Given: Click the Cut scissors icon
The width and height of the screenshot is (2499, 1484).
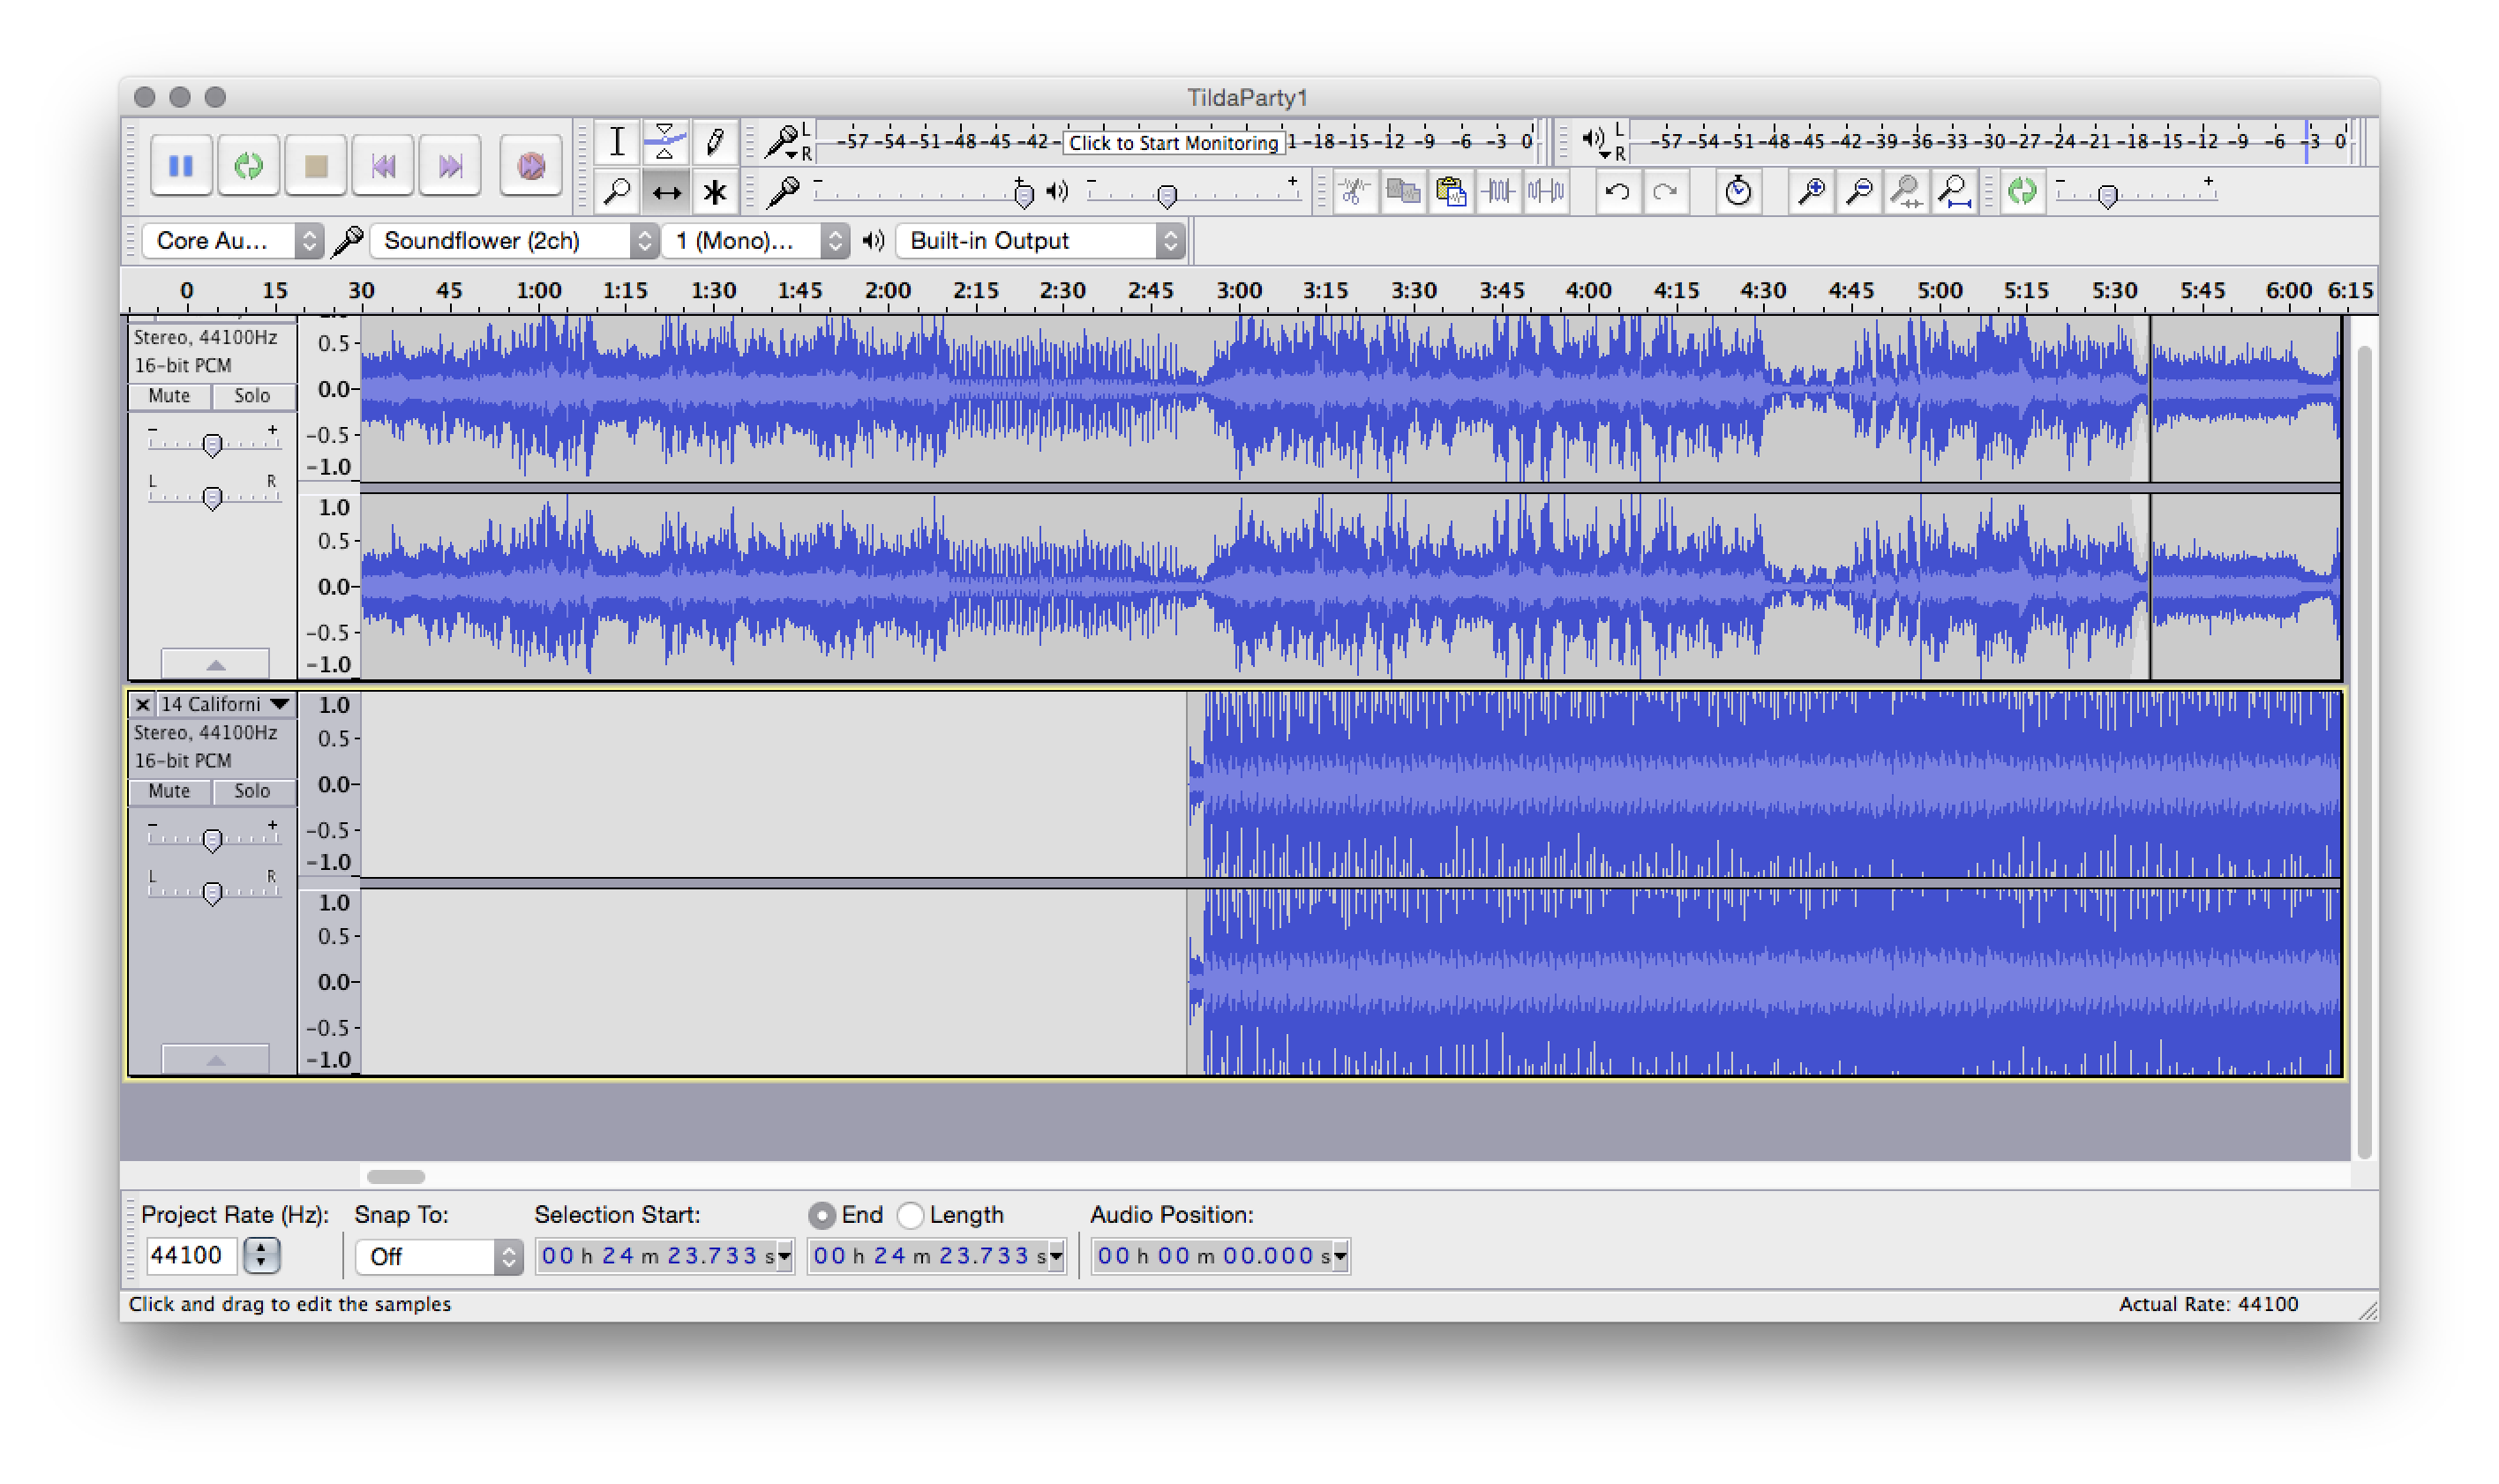Looking at the screenshot, I should pos(1354,191).
